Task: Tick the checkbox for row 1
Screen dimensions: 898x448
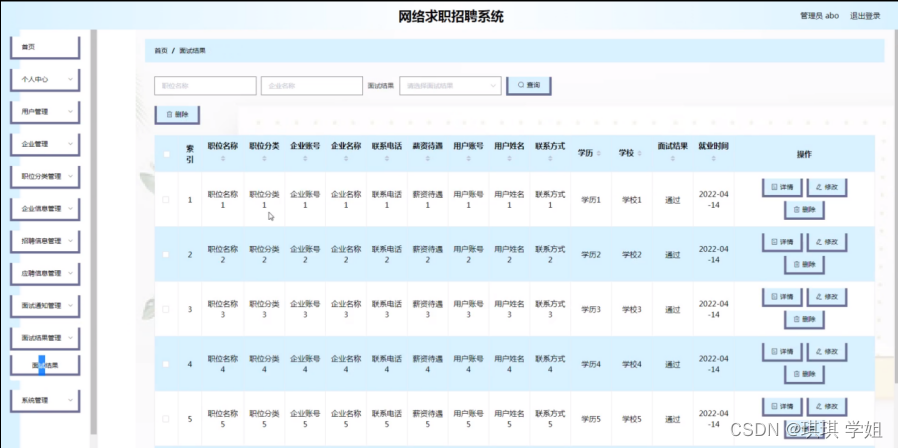Action: point(166,199)
